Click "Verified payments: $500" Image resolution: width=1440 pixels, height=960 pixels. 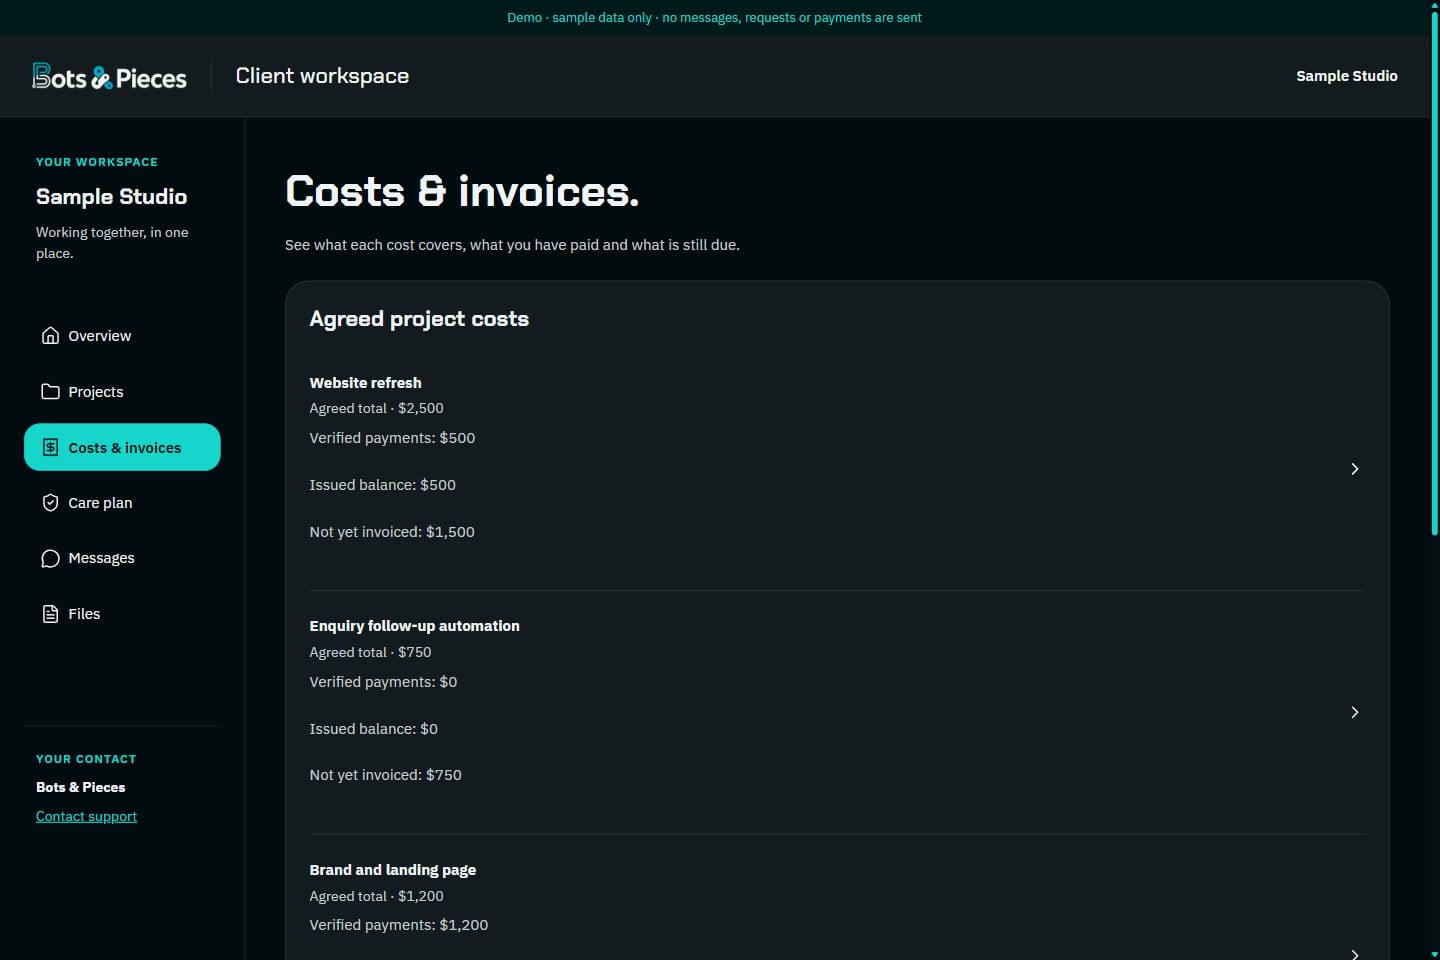[392, 438]
